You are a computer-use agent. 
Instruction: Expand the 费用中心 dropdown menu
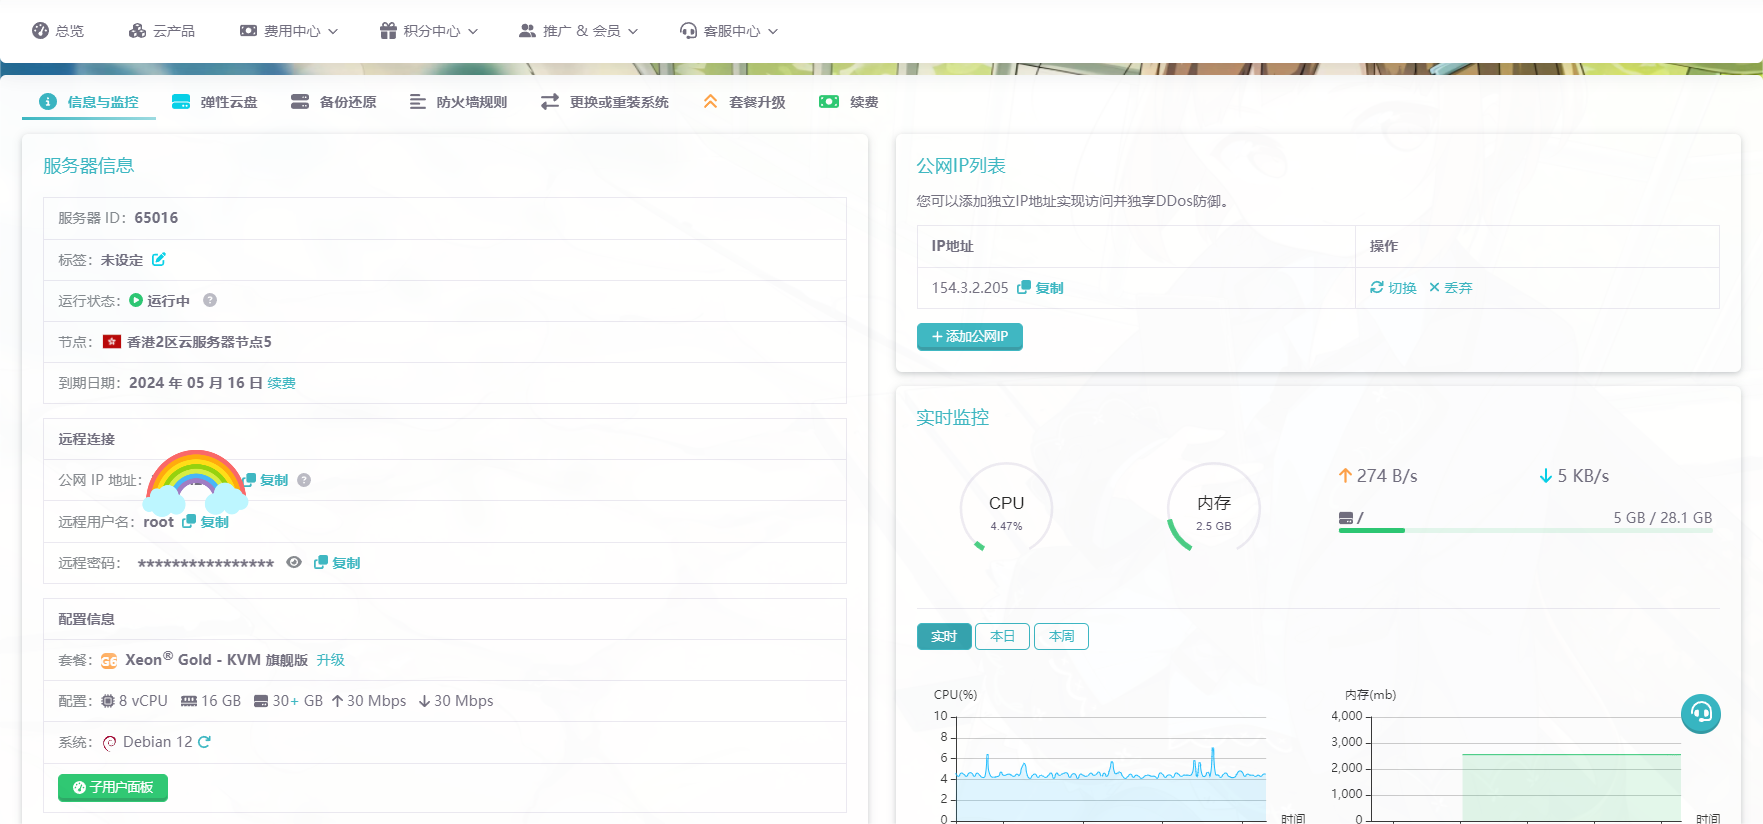coord(289,31)
